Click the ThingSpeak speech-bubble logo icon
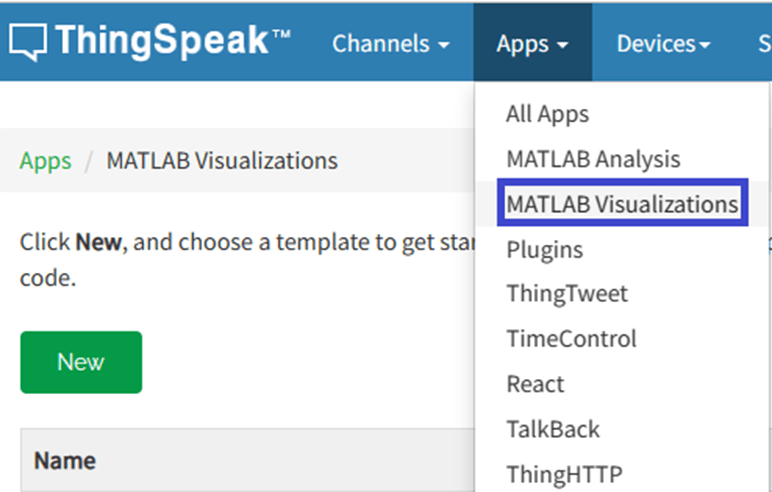The image size is (772, 492). point(28,41)
